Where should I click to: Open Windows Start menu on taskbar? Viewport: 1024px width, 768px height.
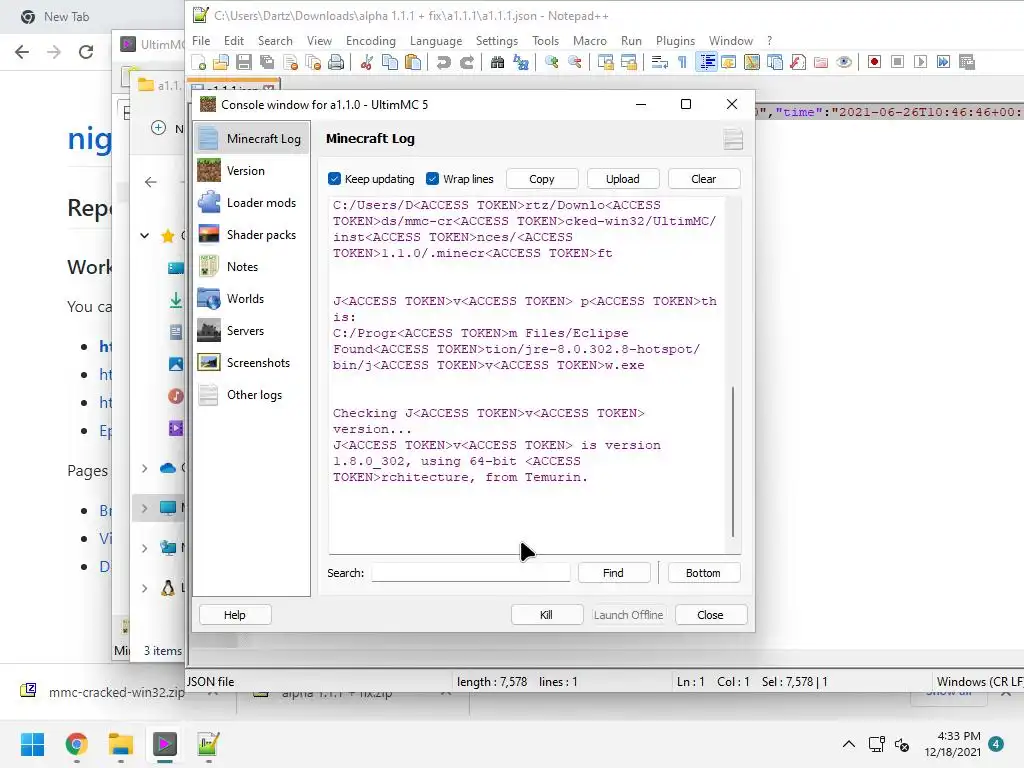point(32,744)
